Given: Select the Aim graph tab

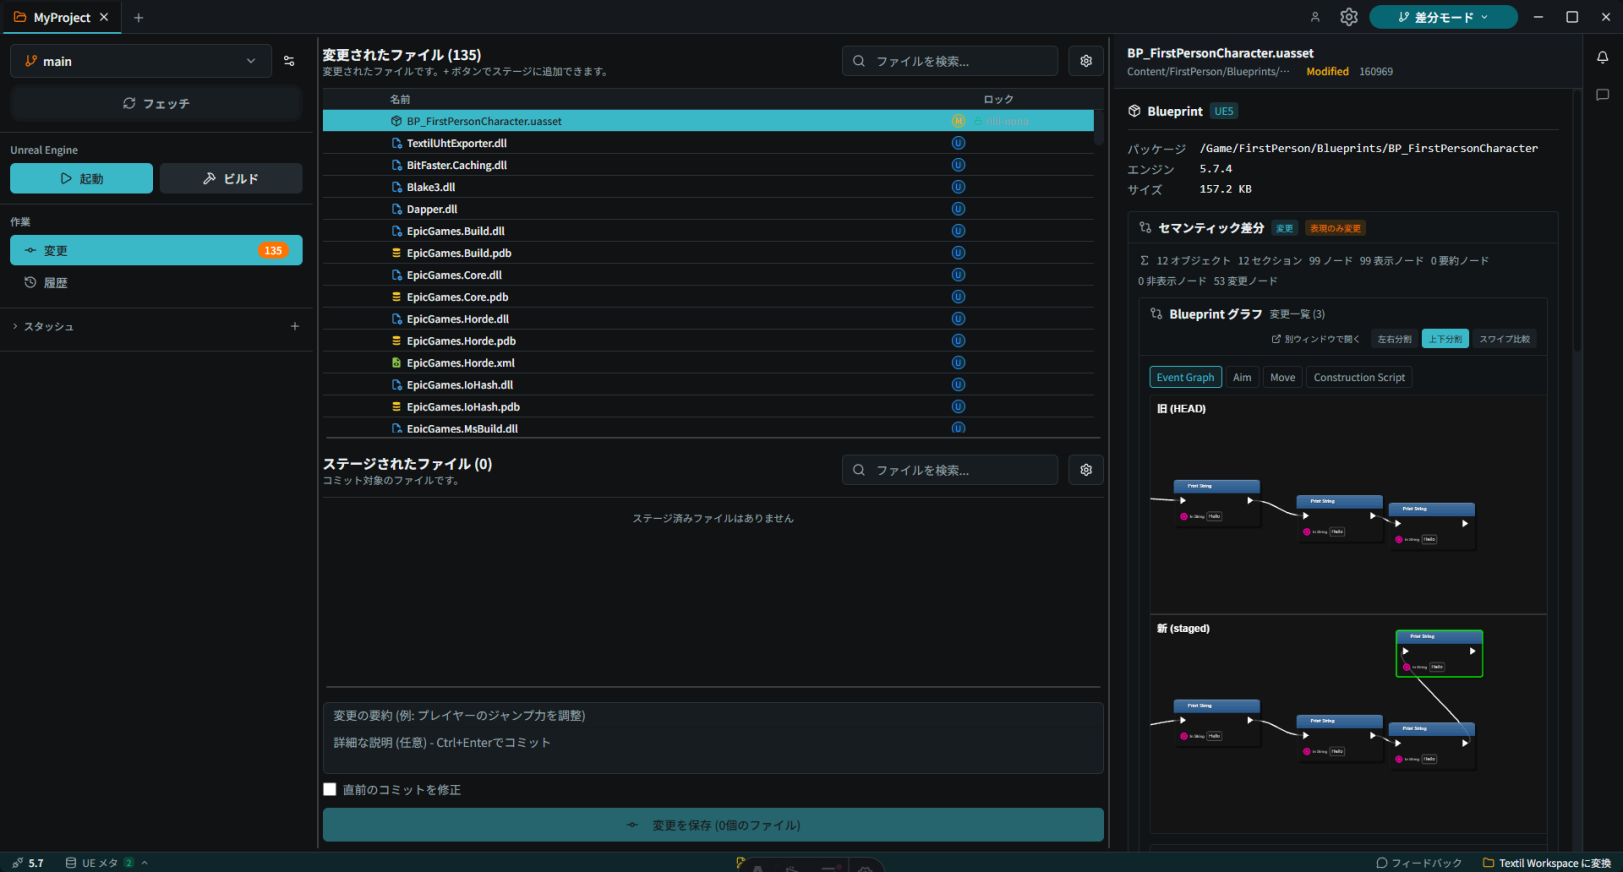Looking at the screenshot, I should click(x=1242, y=377).
